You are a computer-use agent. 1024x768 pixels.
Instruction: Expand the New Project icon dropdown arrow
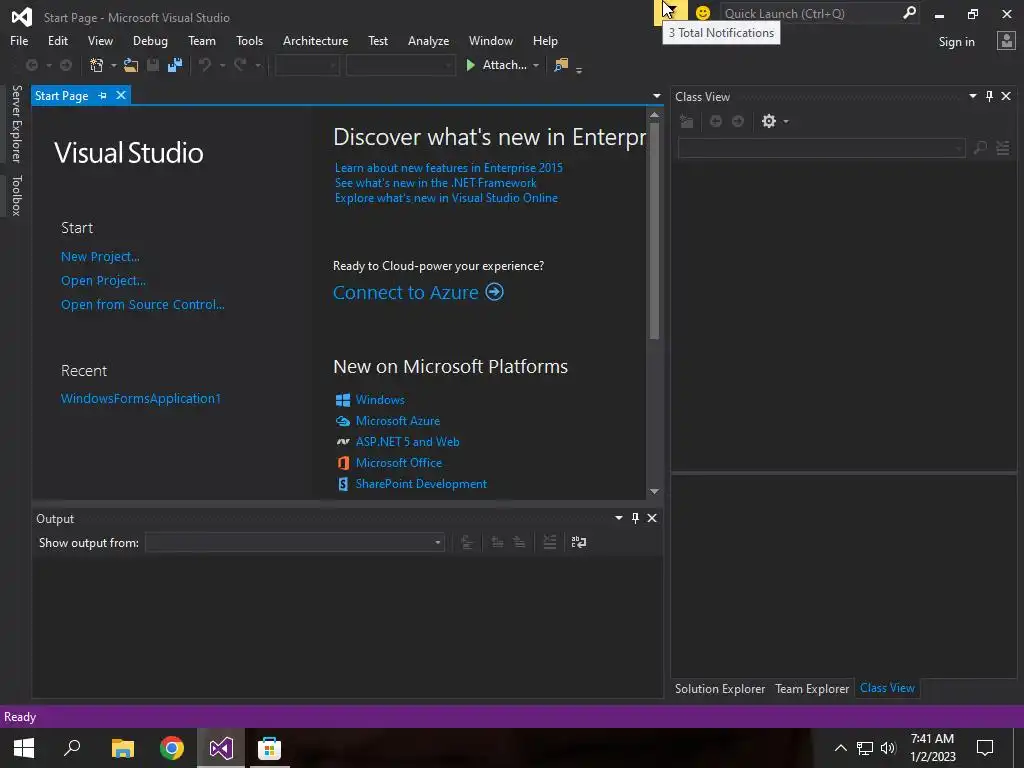coord(113,65)
